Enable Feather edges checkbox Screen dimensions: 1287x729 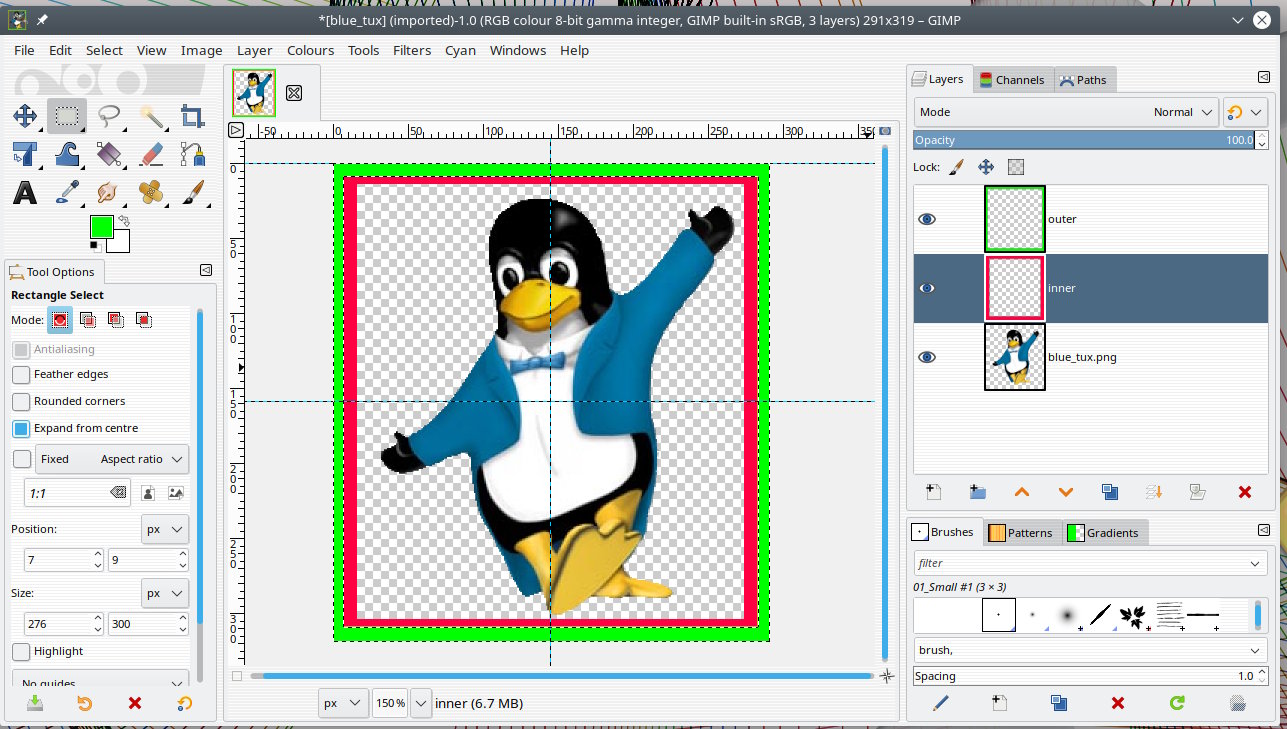(21, 374)
